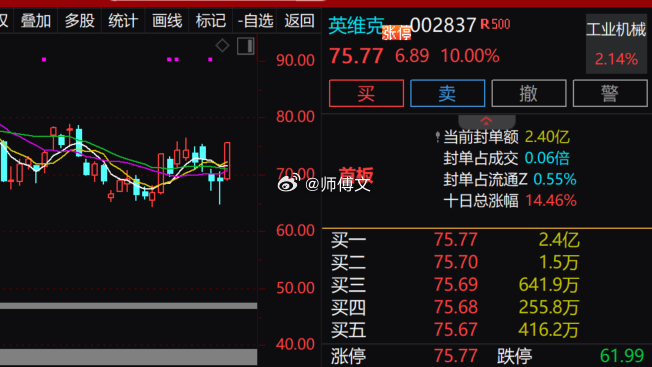The width and height of the screenshot is (652, 367).
Task: Click the 10.00% change percentage
Action: pyautogui.click(x=470, y=56)
